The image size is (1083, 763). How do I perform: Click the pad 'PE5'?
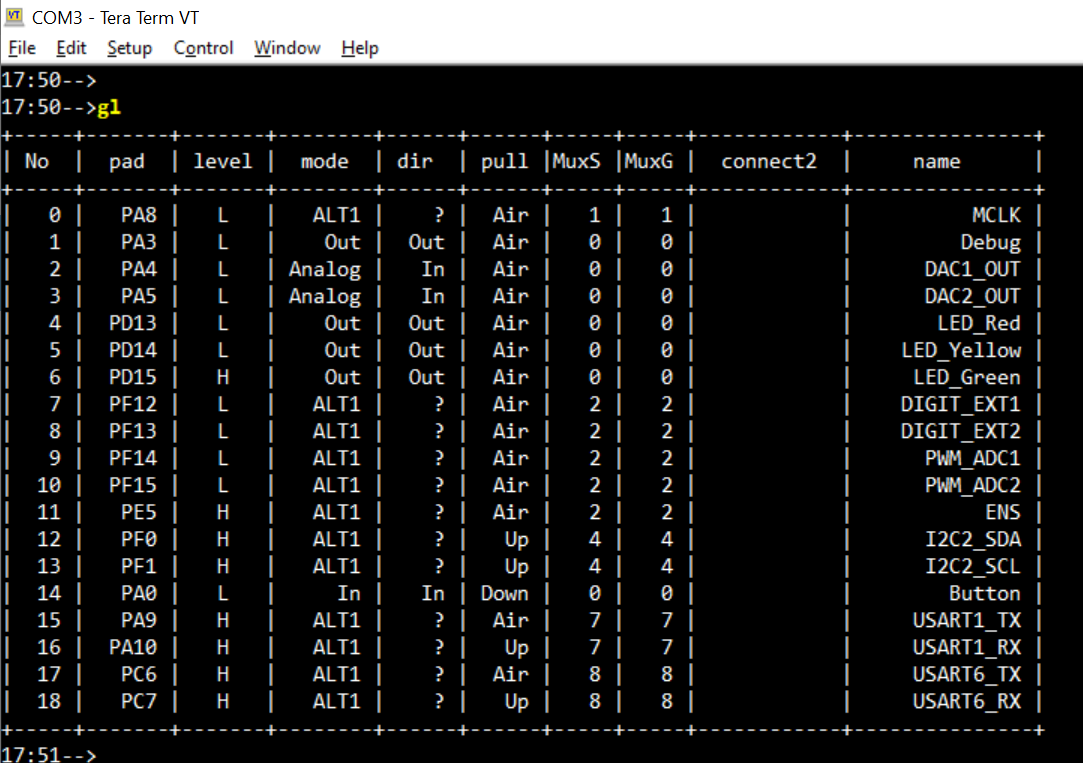pos(139,512)
